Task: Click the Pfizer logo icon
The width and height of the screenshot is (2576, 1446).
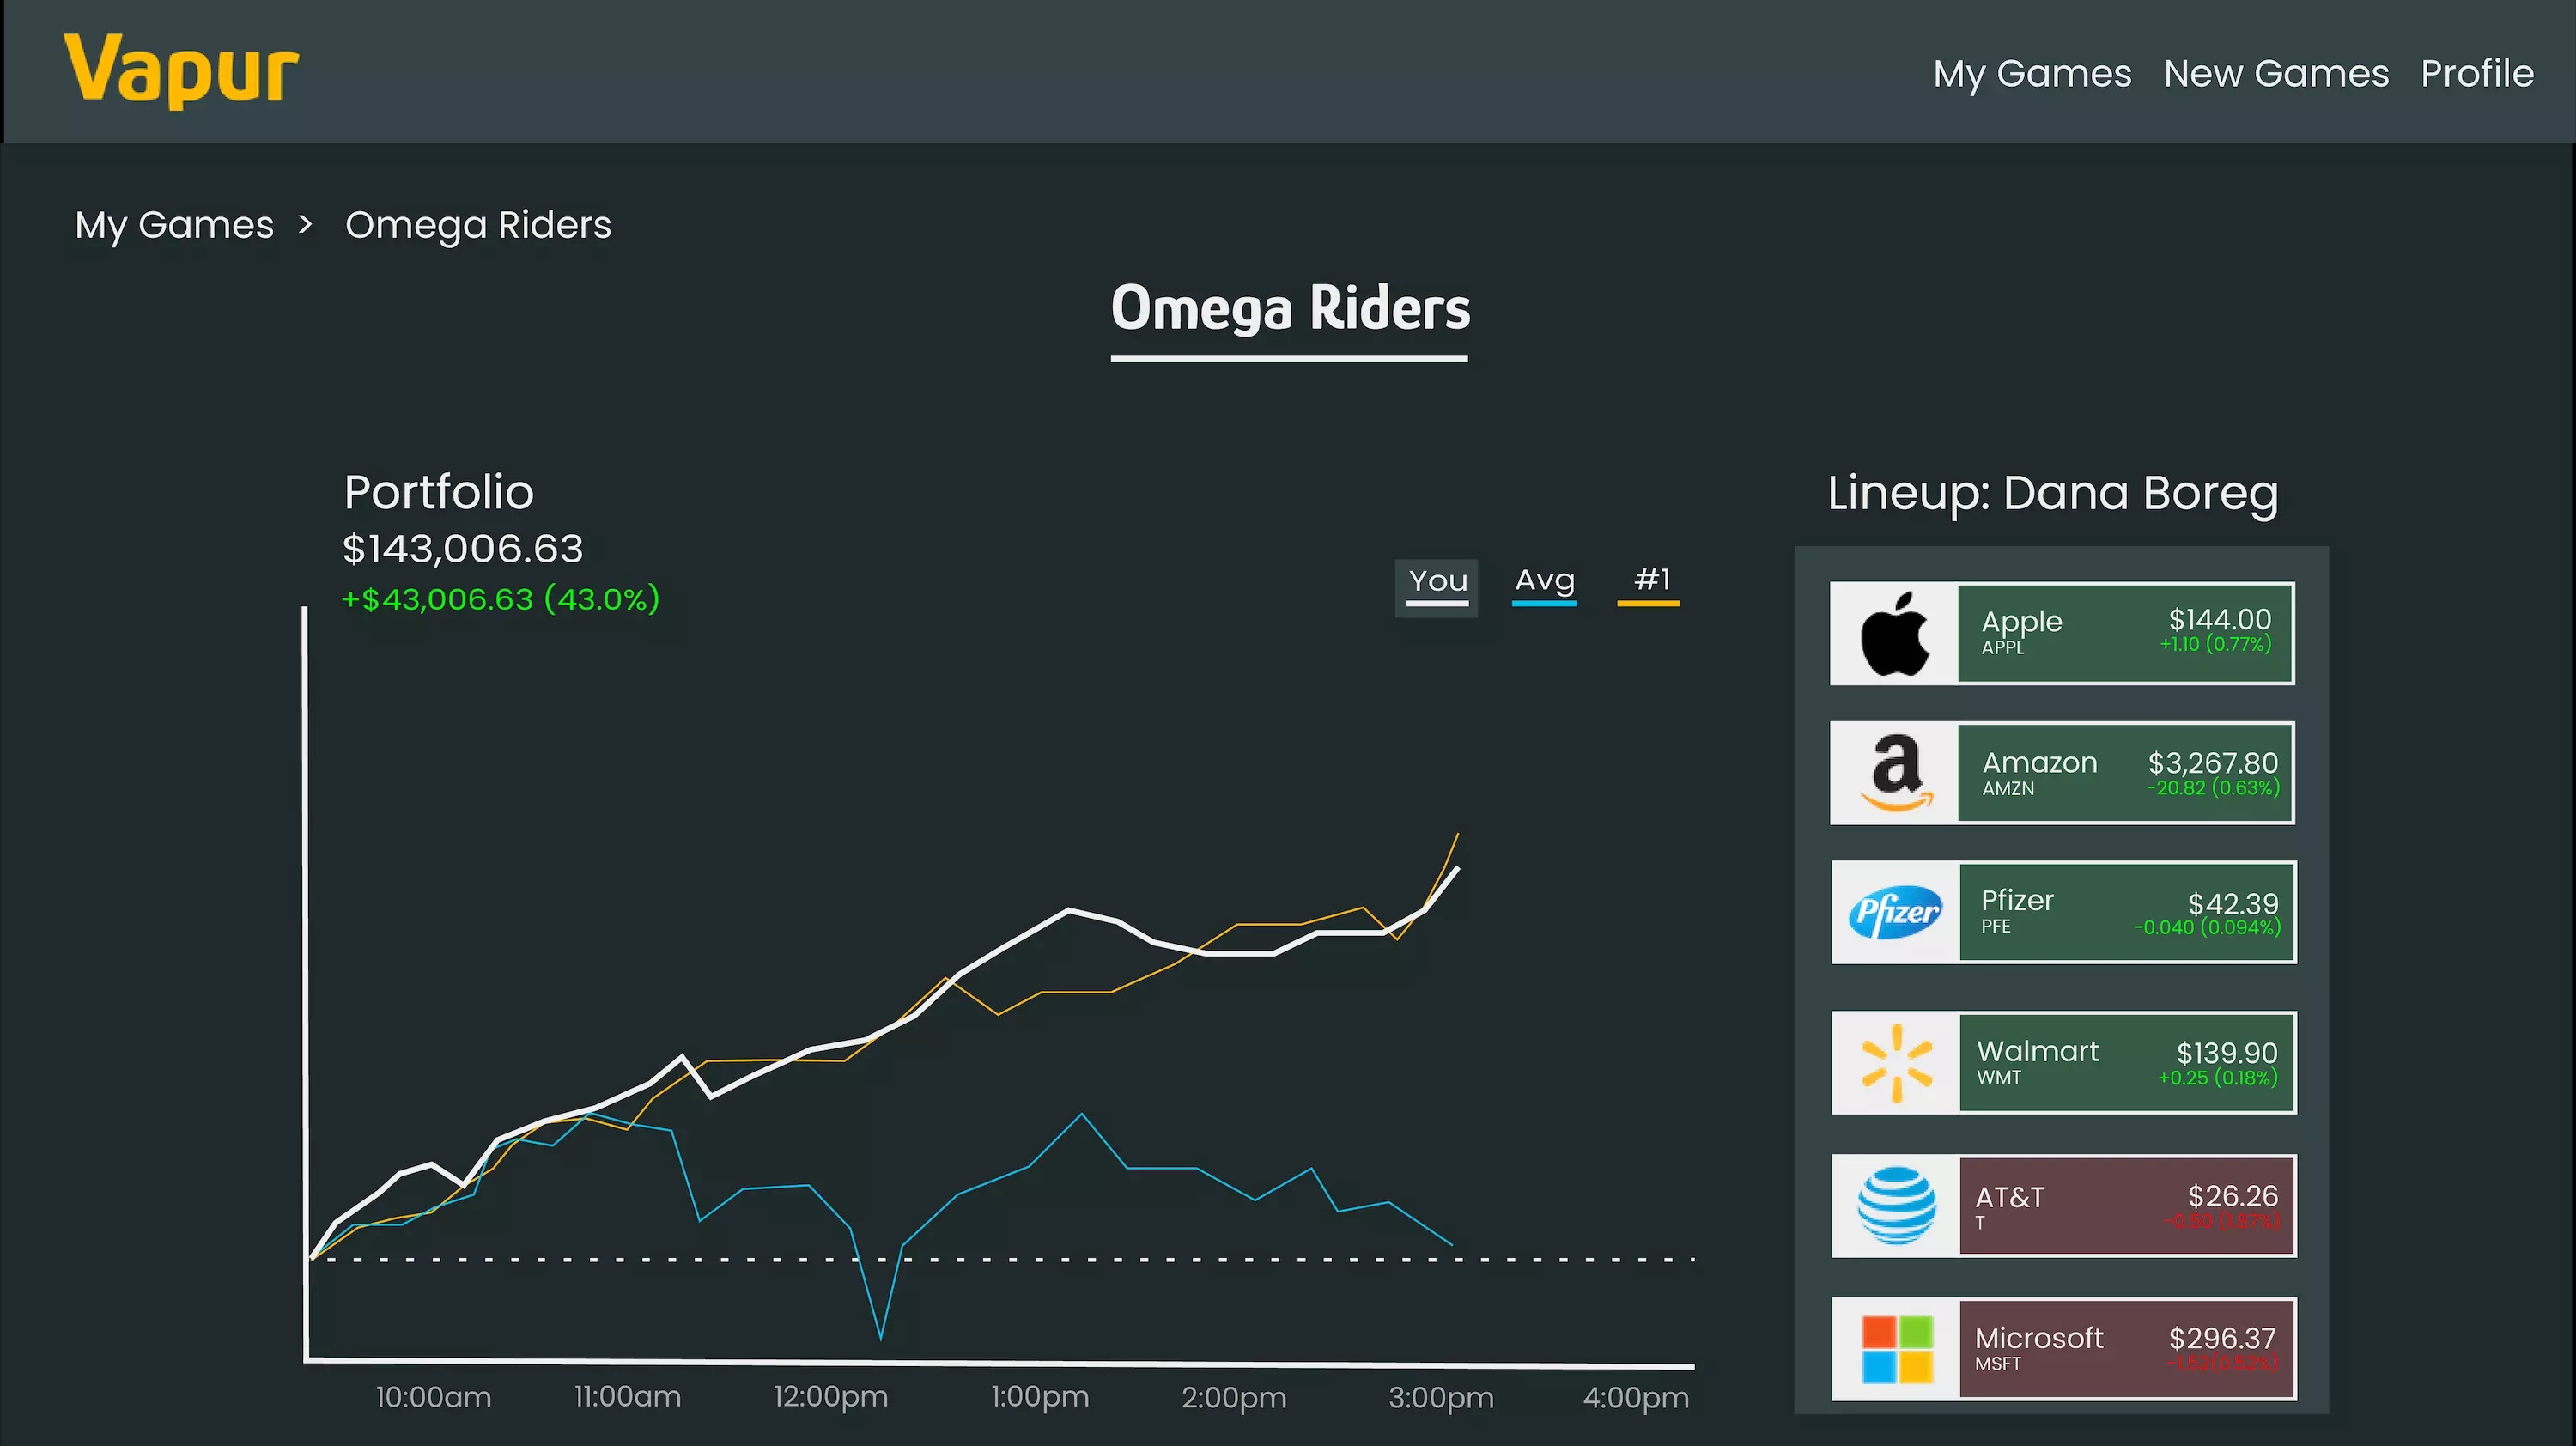Action: (x=1895, y=912)
